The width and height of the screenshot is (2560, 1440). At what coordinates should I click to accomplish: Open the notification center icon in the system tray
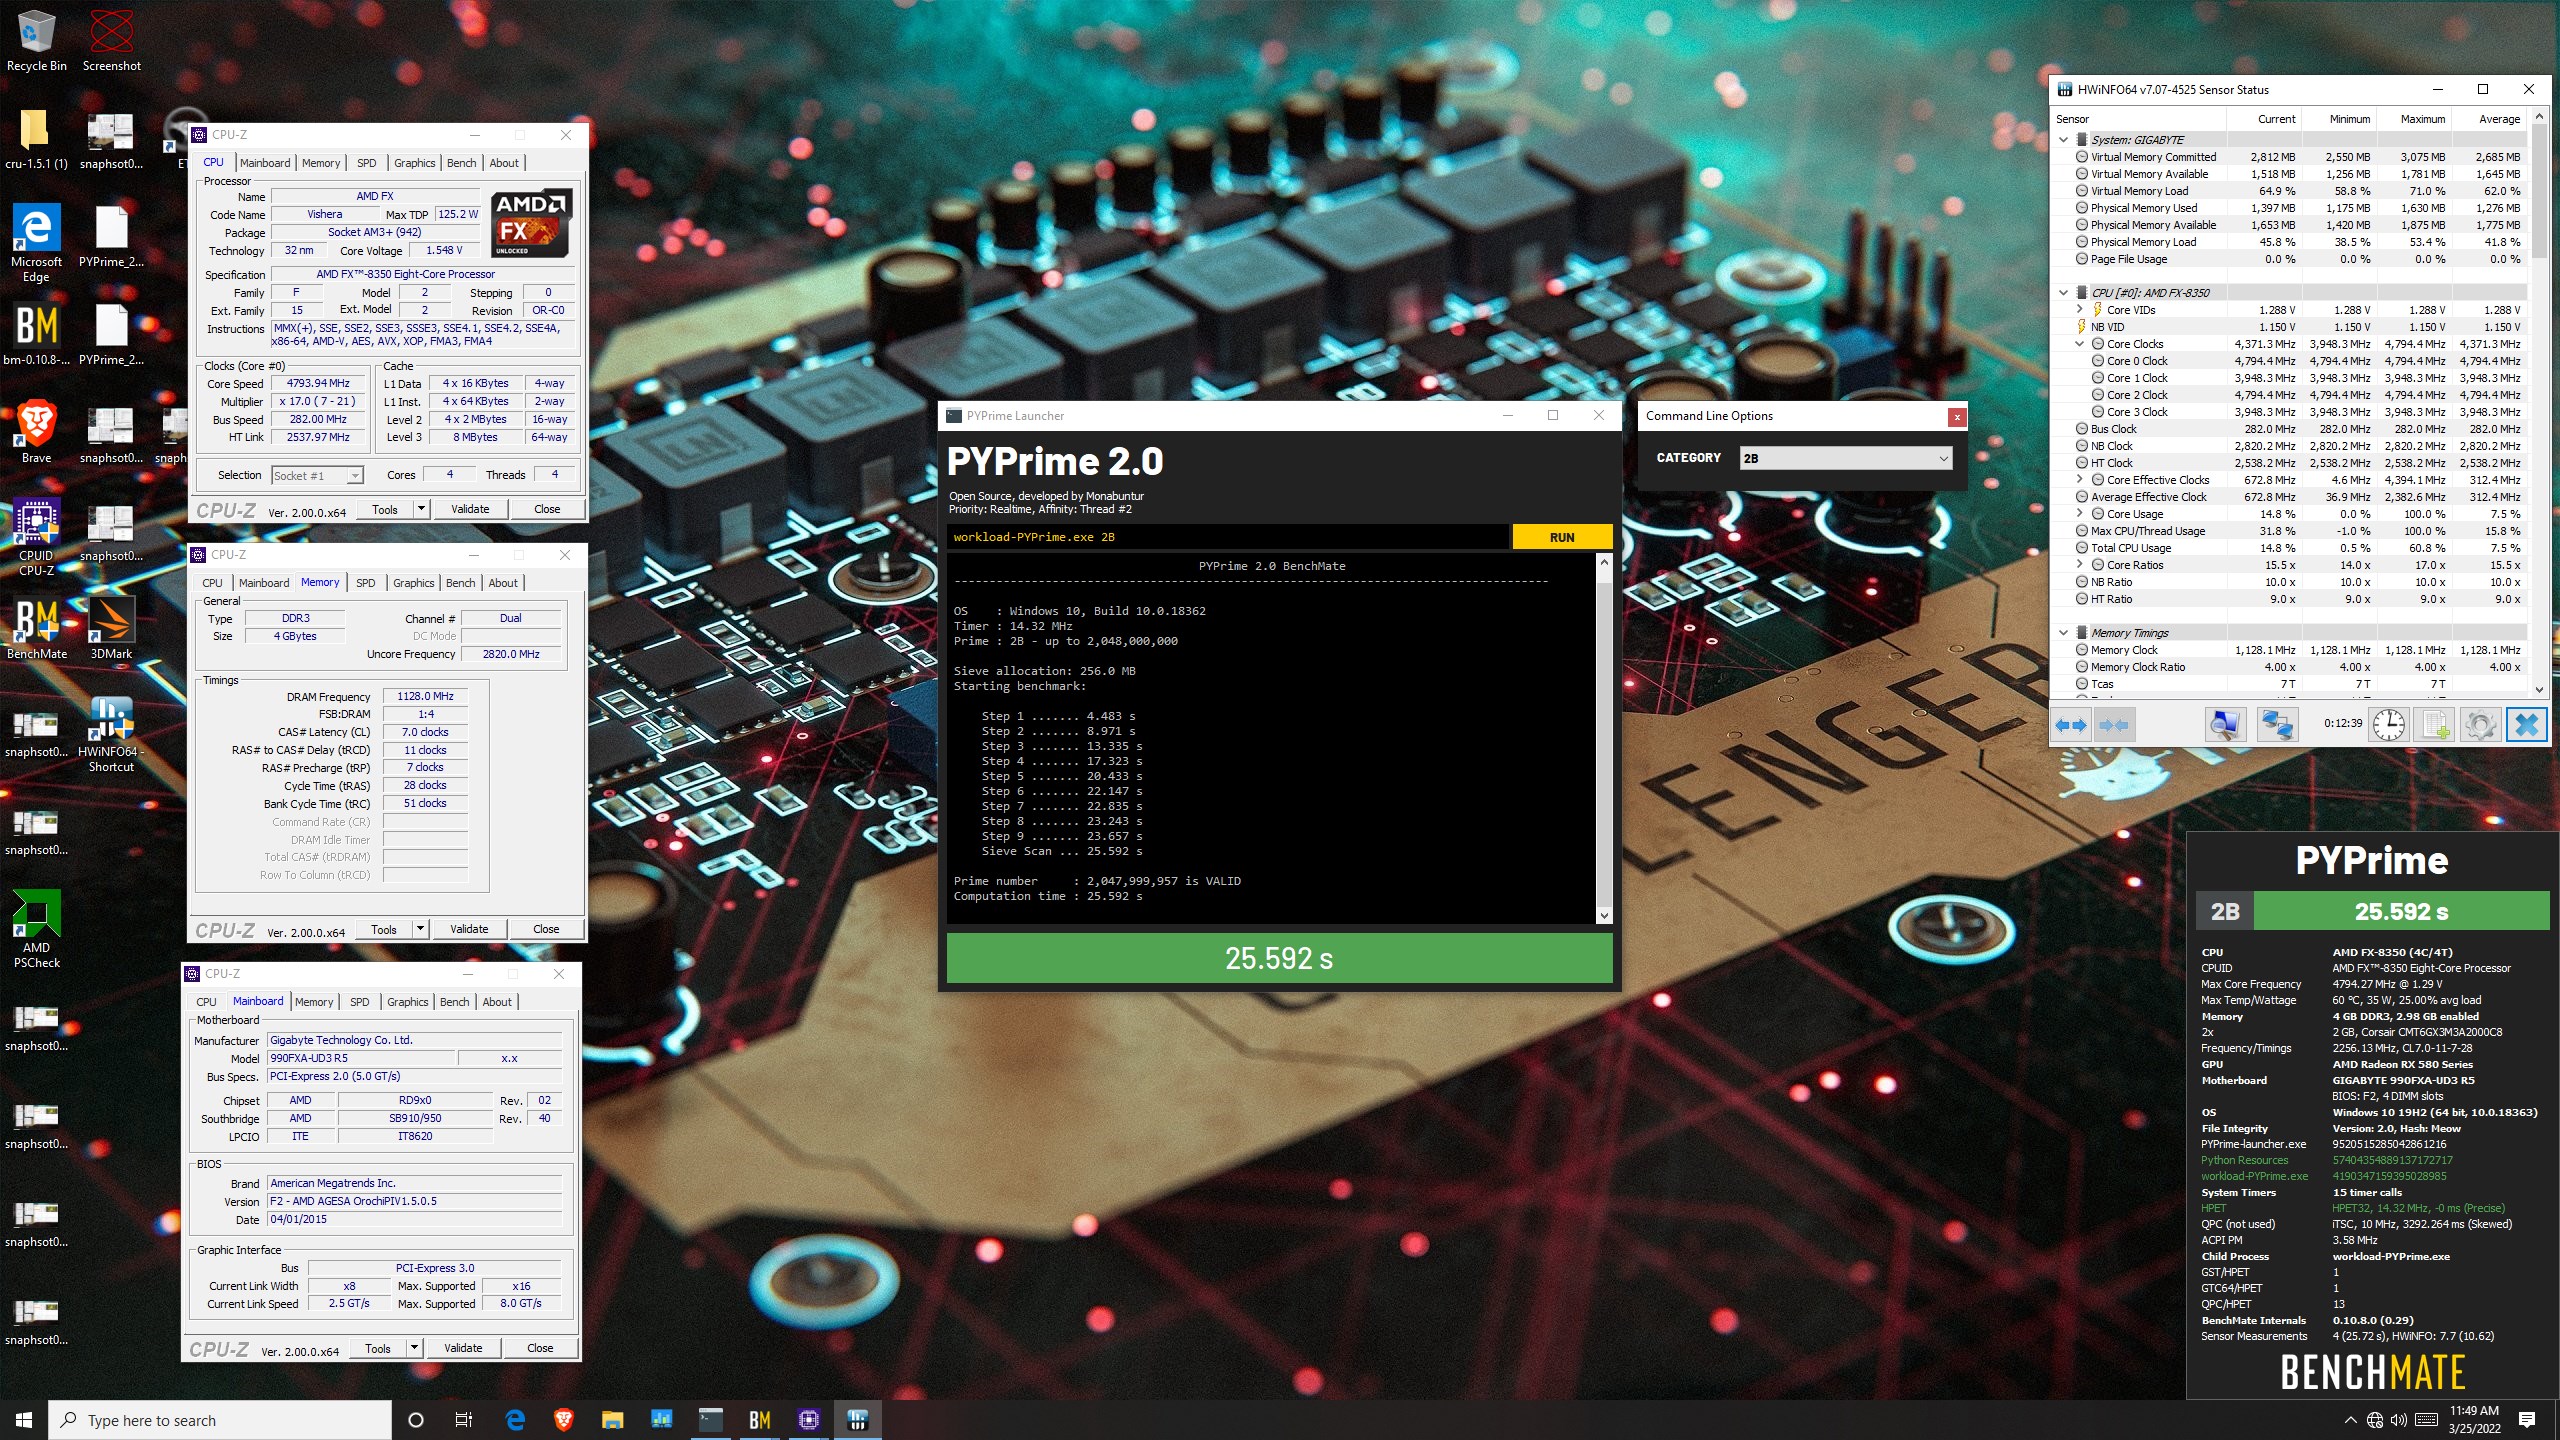[x=2527, y=1419]
